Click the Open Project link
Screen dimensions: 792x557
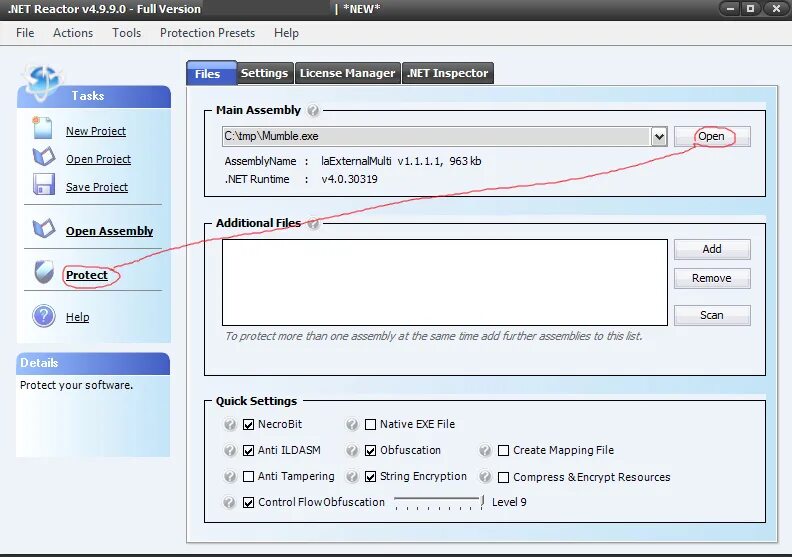tap(98, 159)
